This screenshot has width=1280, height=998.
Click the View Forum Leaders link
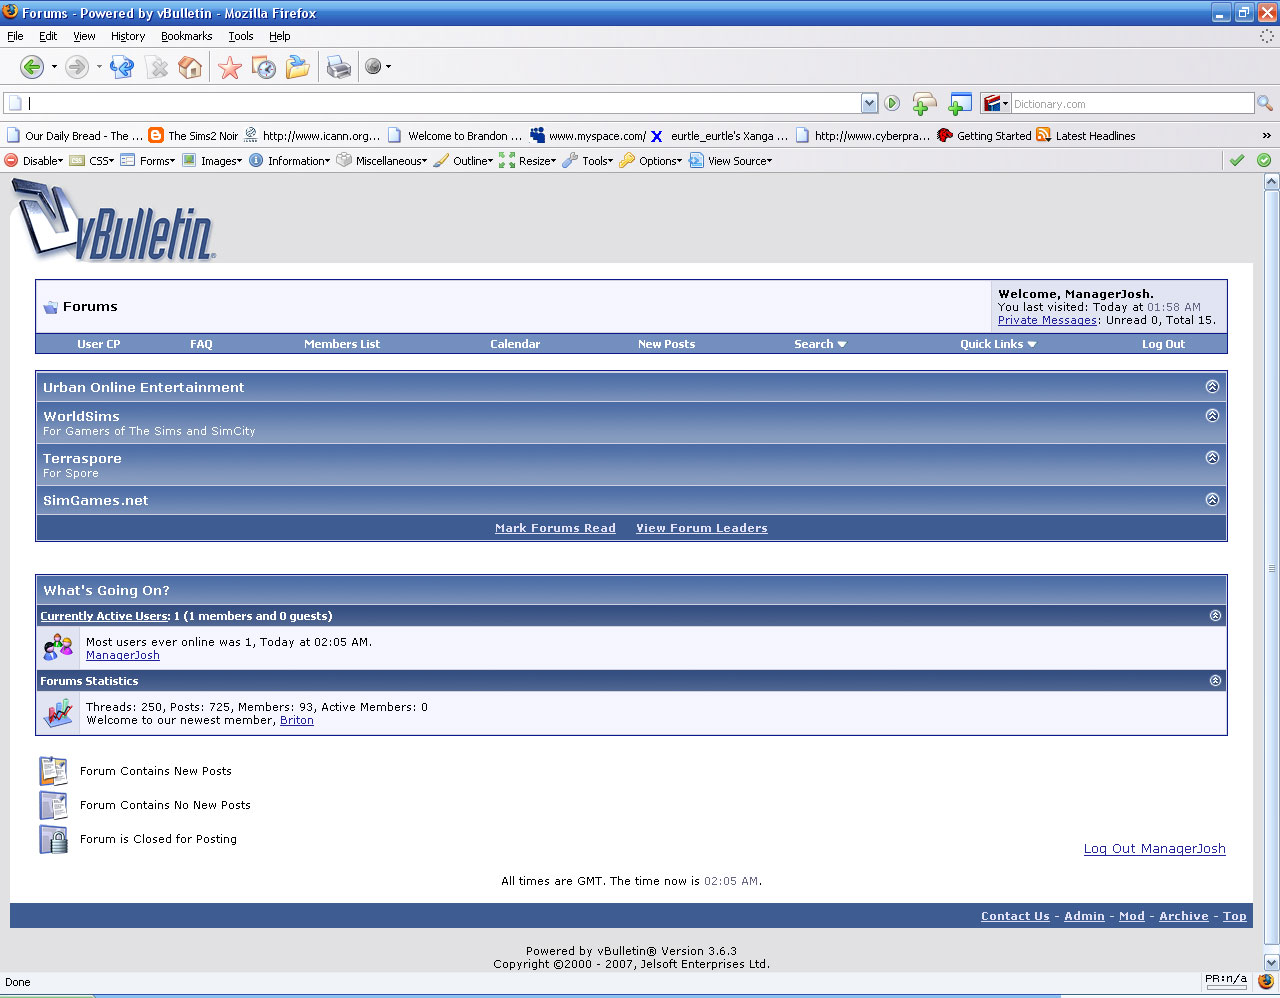[x=702, y=528]
